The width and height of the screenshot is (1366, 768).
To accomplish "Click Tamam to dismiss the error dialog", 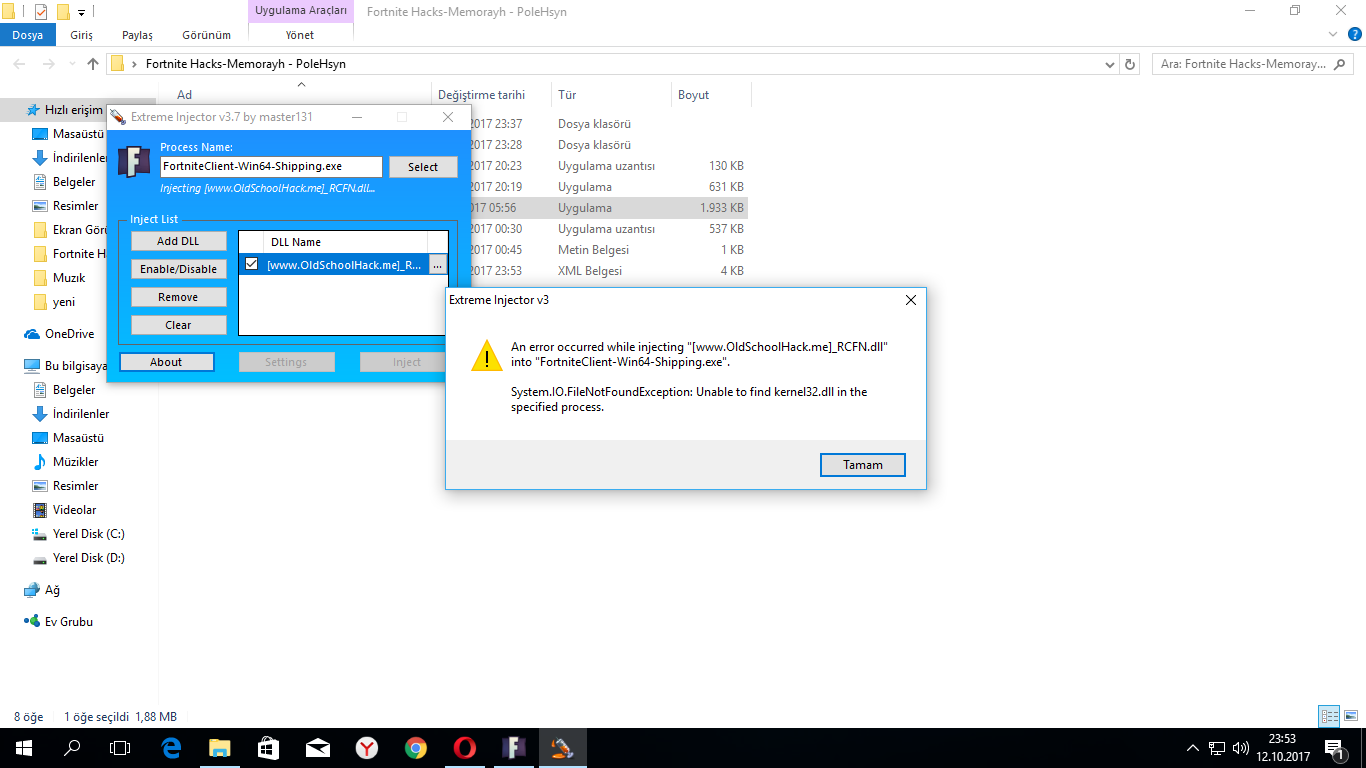I will pos(862,465).
